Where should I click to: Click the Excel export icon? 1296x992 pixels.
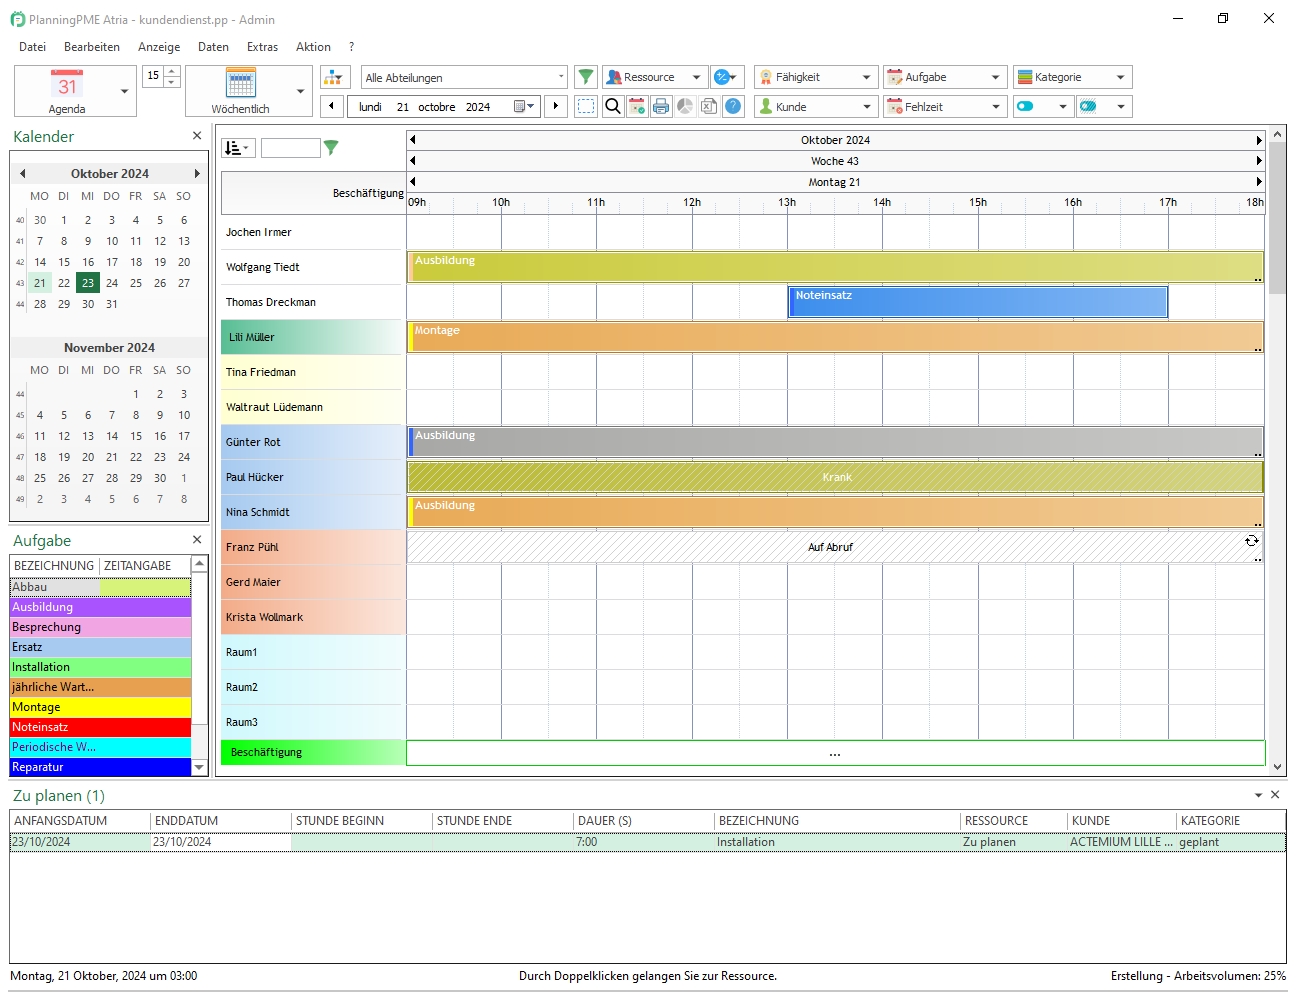click(x=708, y=106)
